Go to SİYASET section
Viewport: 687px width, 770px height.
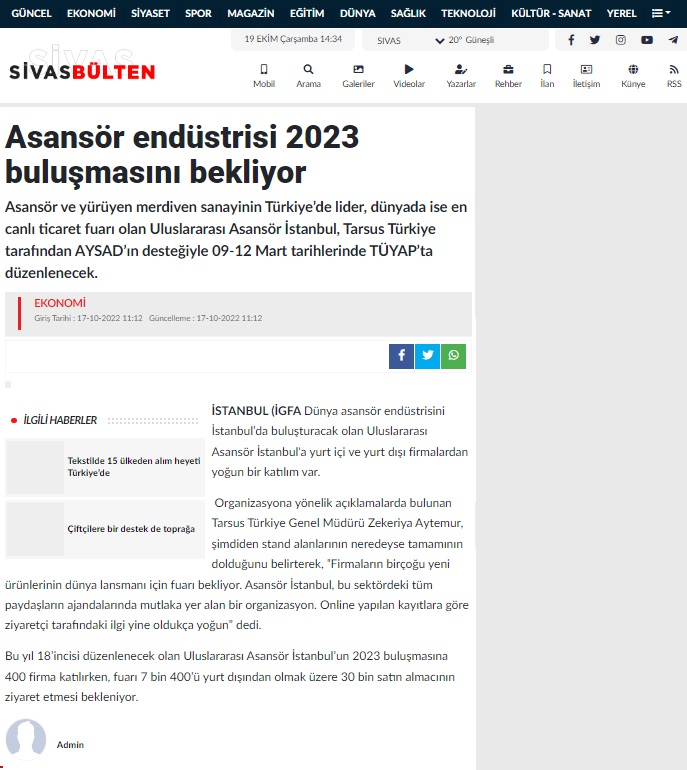(150, 13)
